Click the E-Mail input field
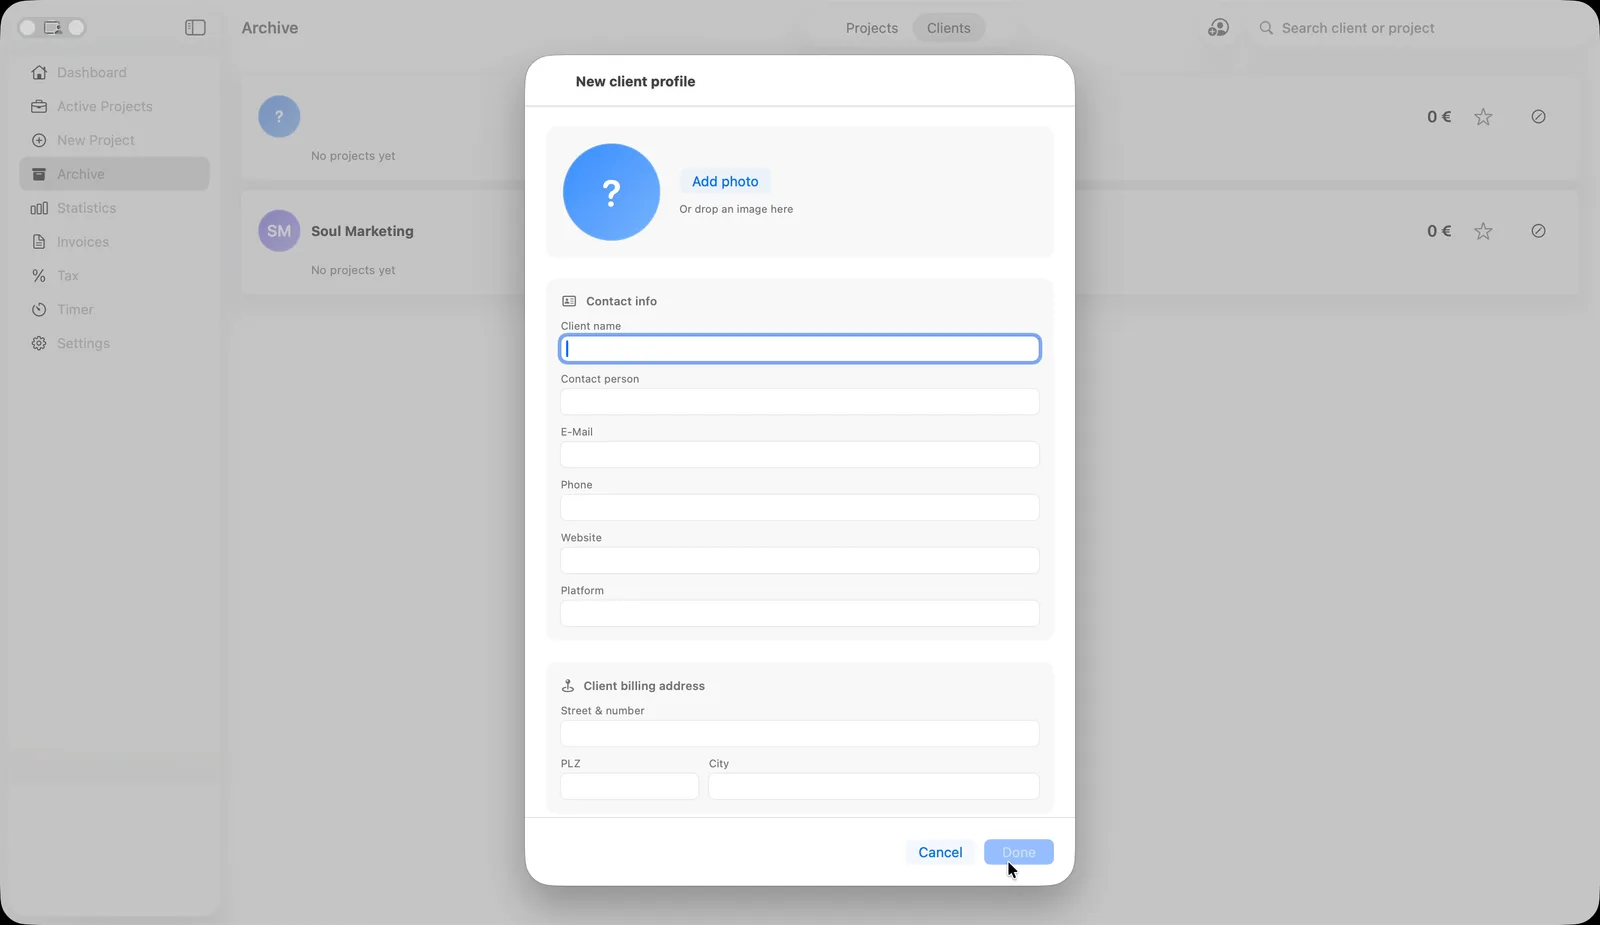1600x925 pixels. point(800,454)
